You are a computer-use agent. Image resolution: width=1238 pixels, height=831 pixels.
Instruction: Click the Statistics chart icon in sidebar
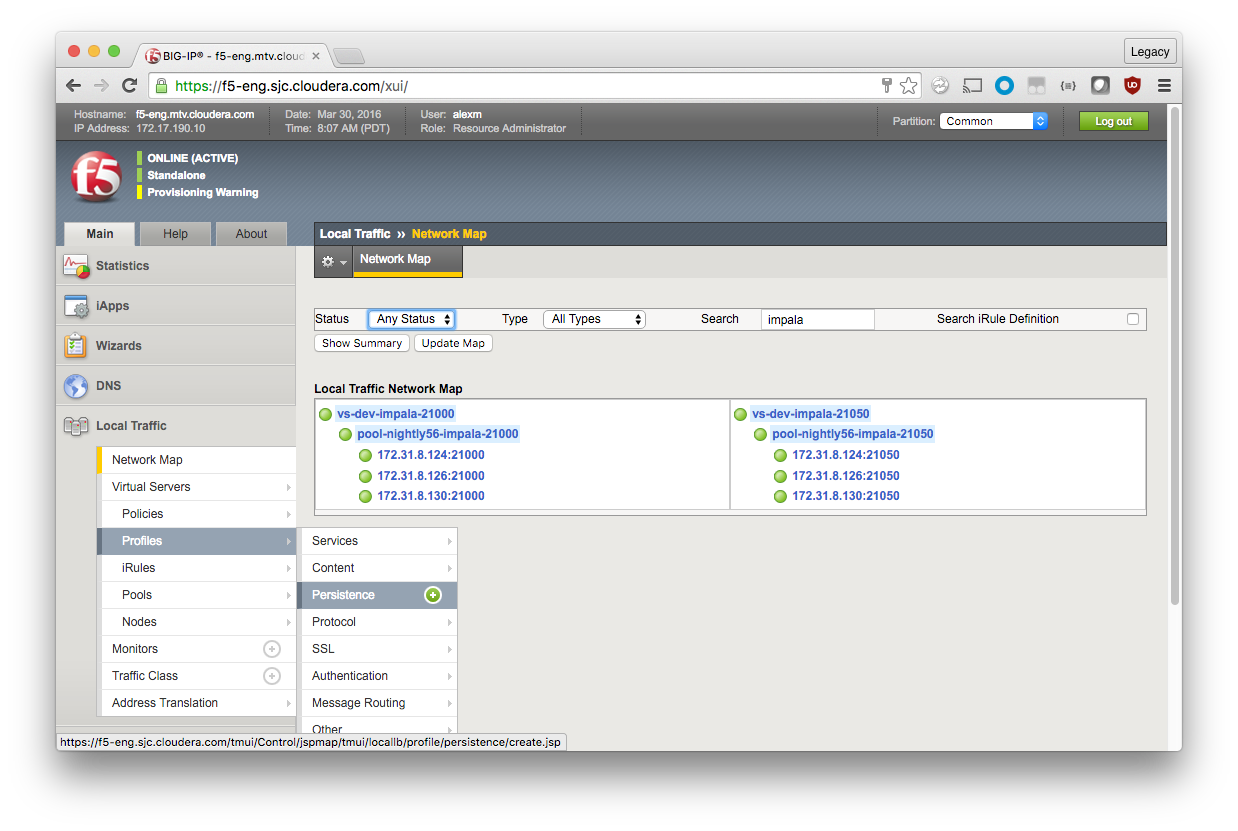point(76,266)
